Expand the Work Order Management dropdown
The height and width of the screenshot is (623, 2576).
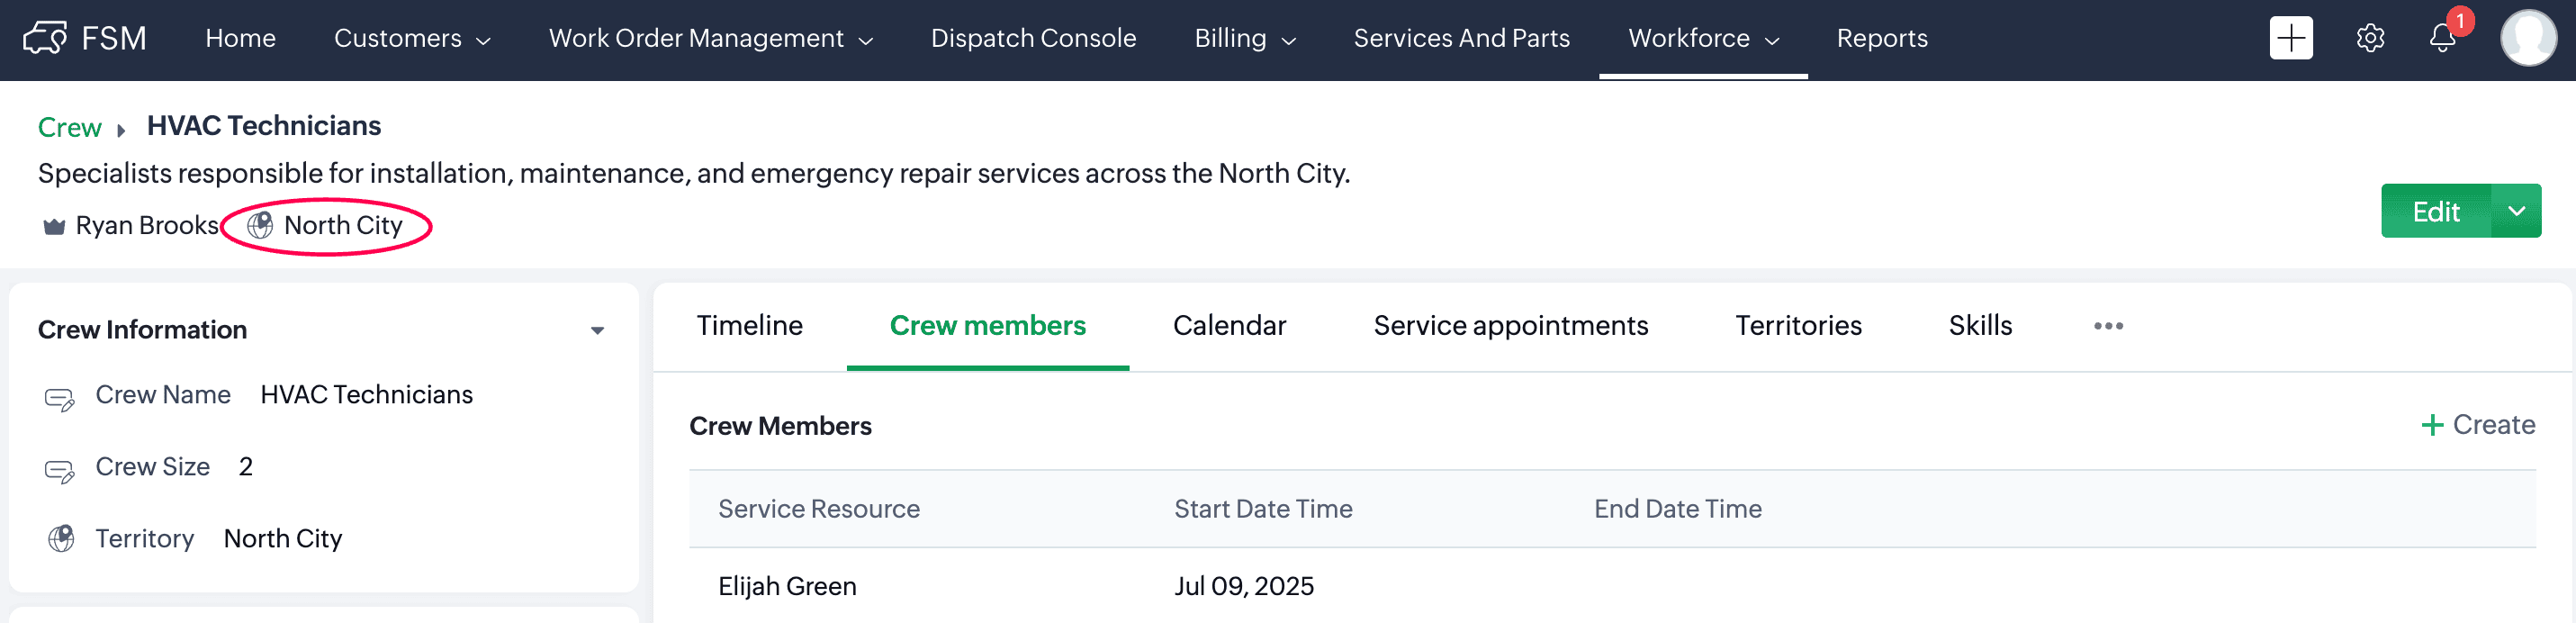click(710, 38)
